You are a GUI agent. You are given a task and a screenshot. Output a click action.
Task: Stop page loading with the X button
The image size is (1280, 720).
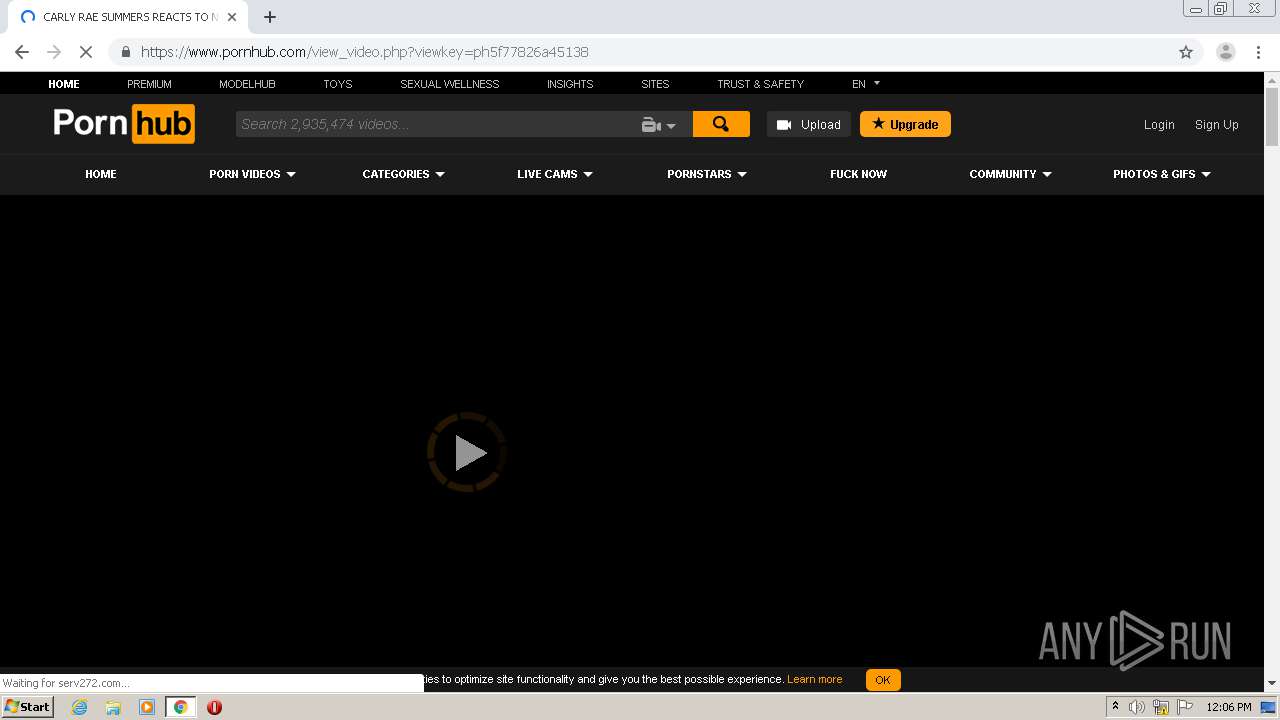(86, 52)
